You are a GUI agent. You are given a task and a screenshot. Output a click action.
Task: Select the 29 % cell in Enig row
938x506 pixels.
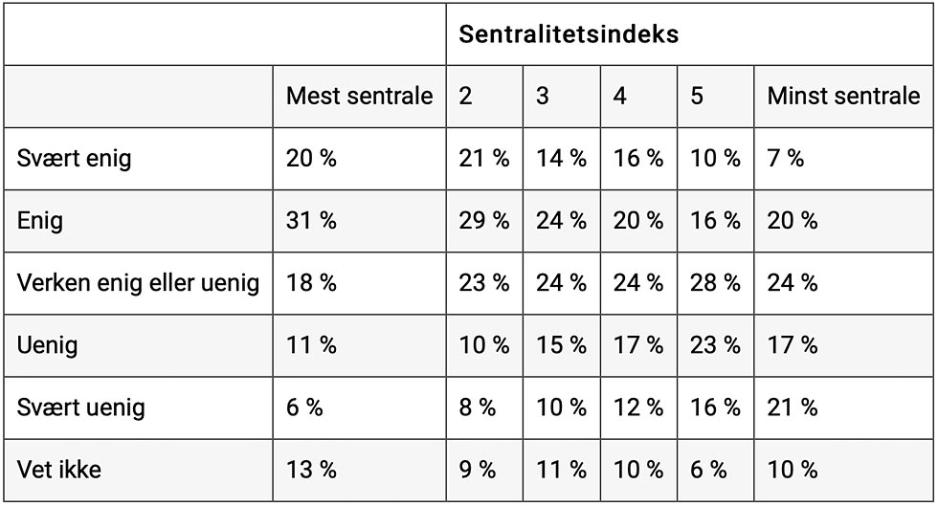(x=484, y=221)
